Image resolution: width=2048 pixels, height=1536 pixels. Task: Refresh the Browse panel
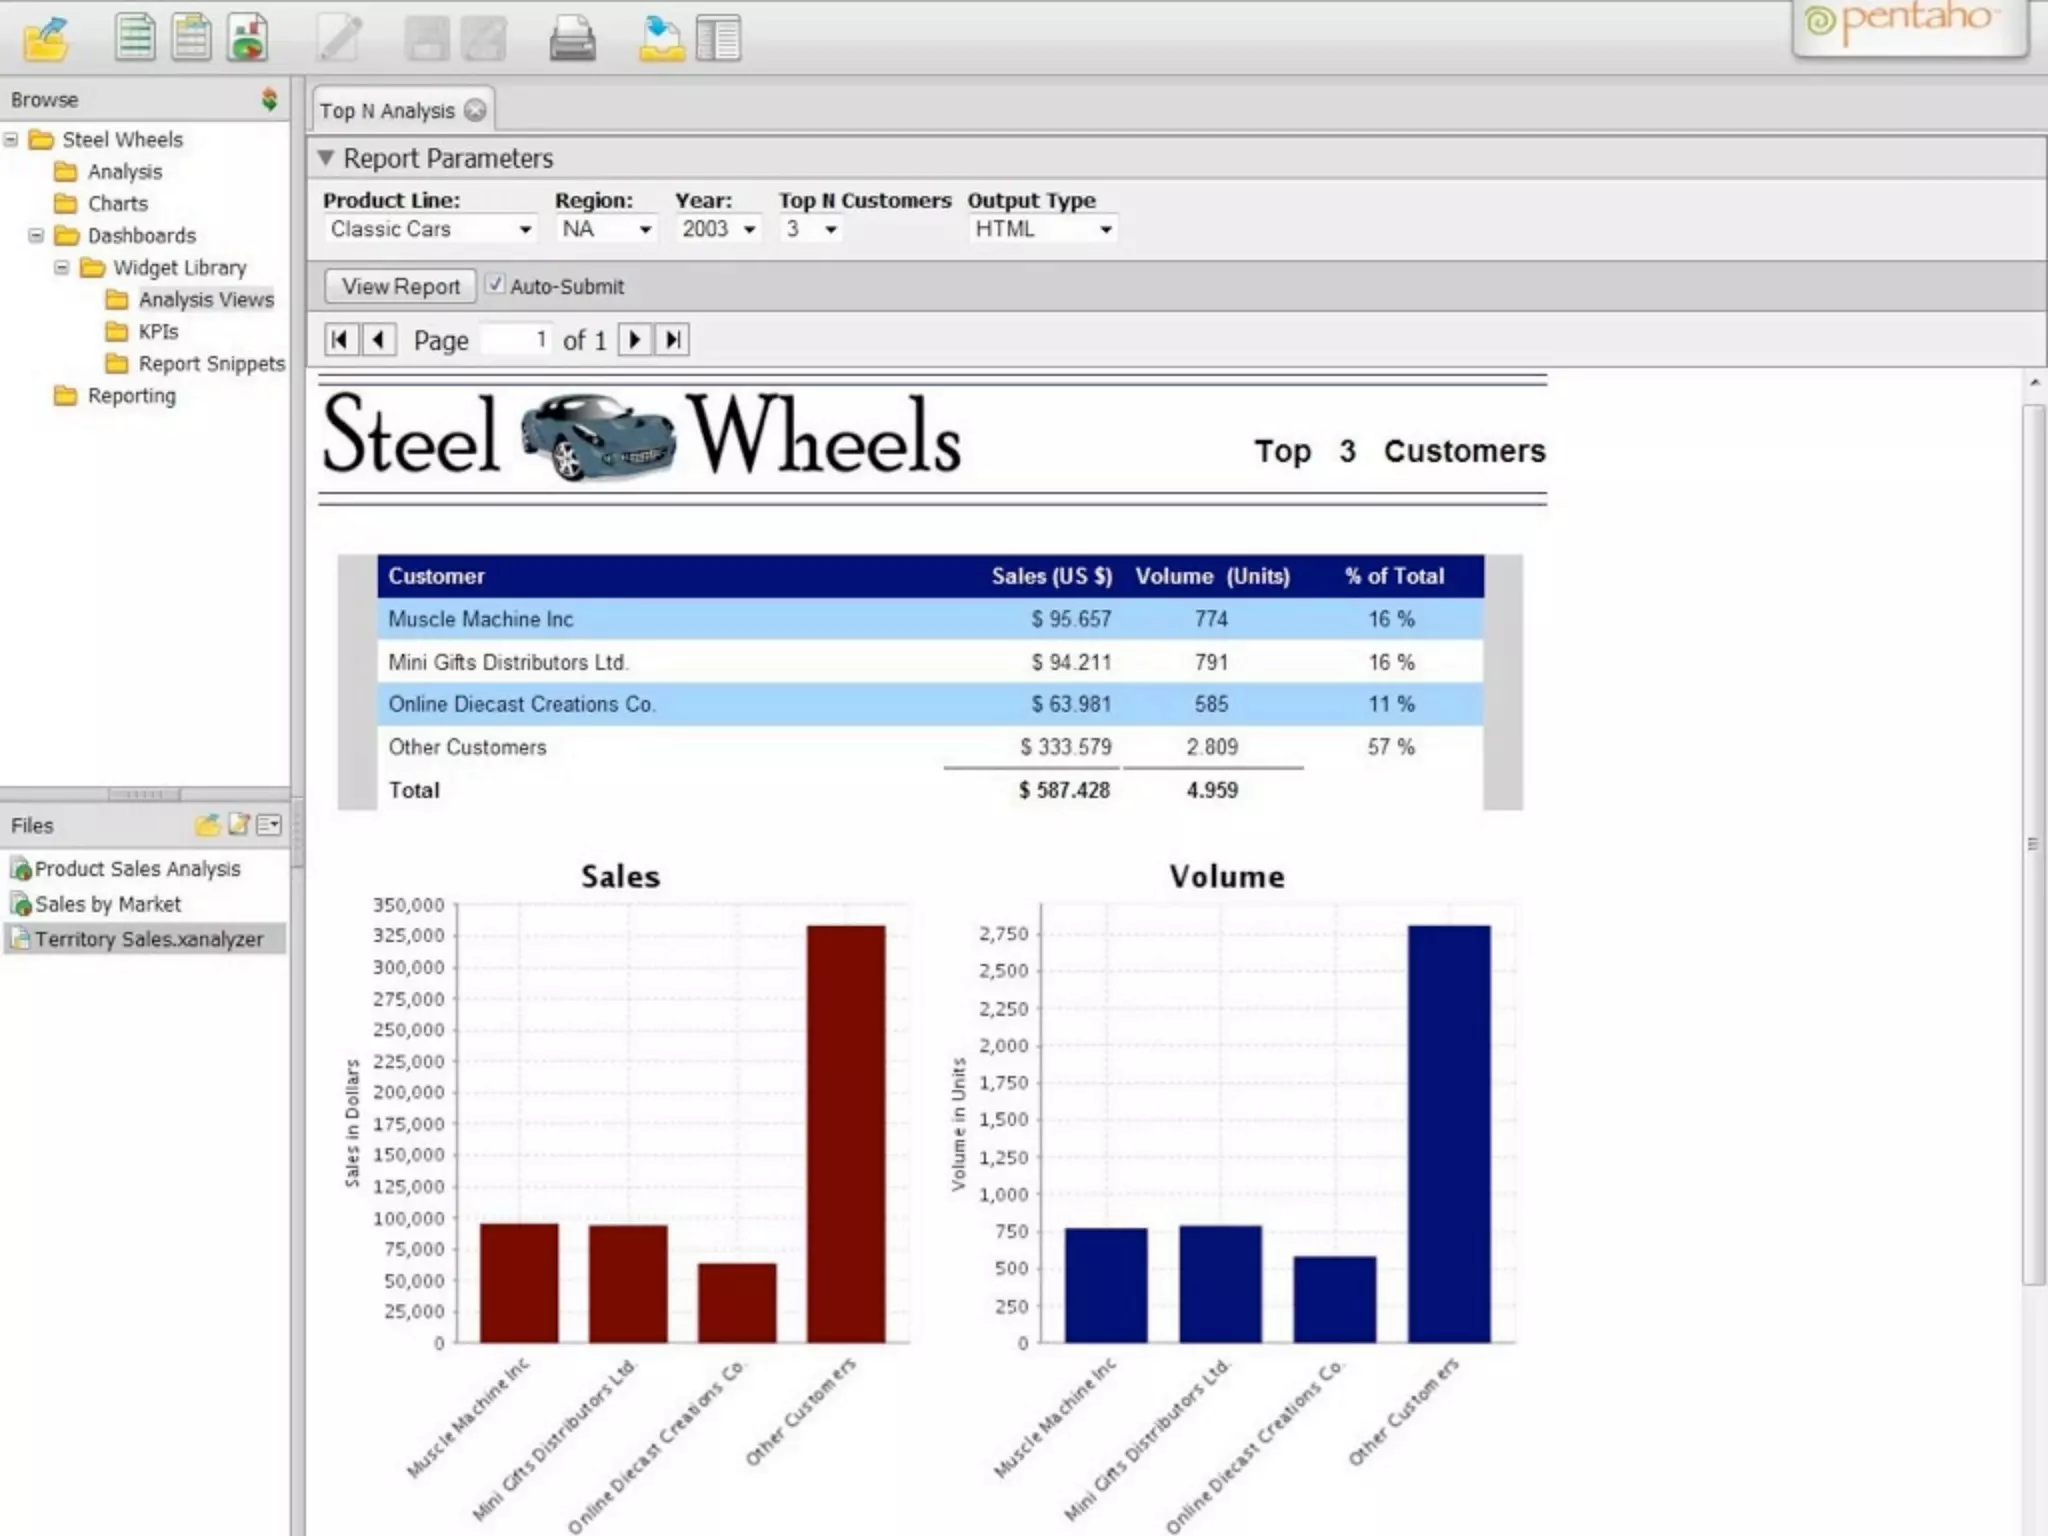[x=269, y=99]
